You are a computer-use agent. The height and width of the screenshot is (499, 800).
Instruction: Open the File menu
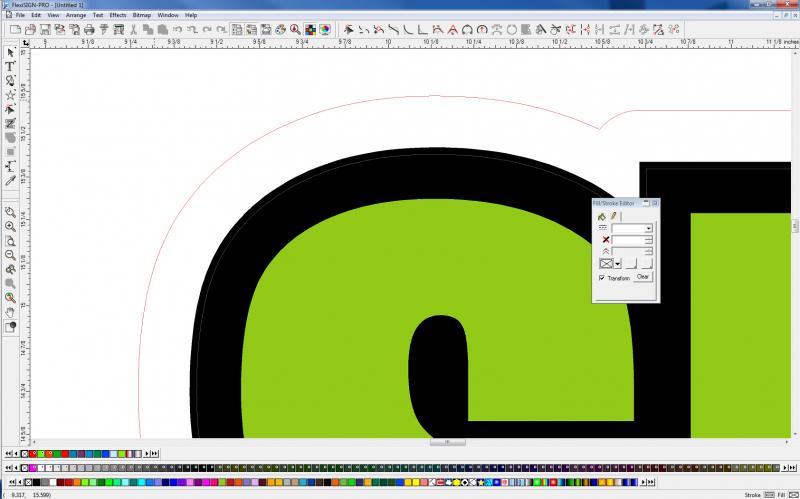pos(20,15)
